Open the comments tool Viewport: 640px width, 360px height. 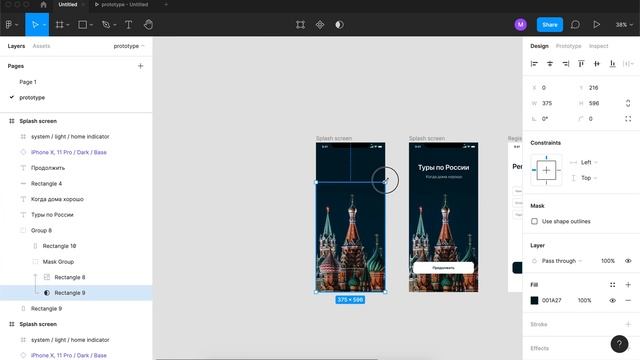575,24
